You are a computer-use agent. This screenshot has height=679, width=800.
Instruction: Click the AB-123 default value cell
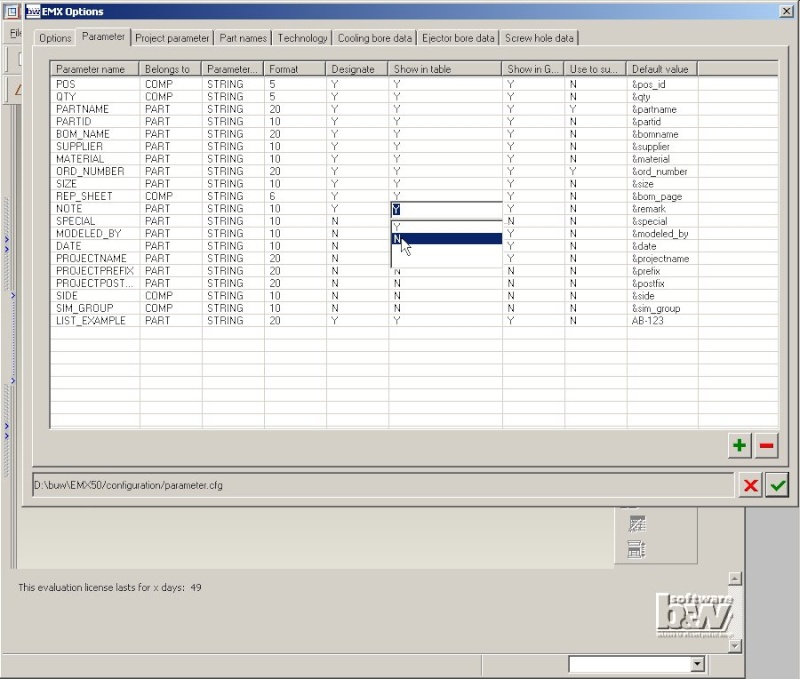click(x=662, y=321)
